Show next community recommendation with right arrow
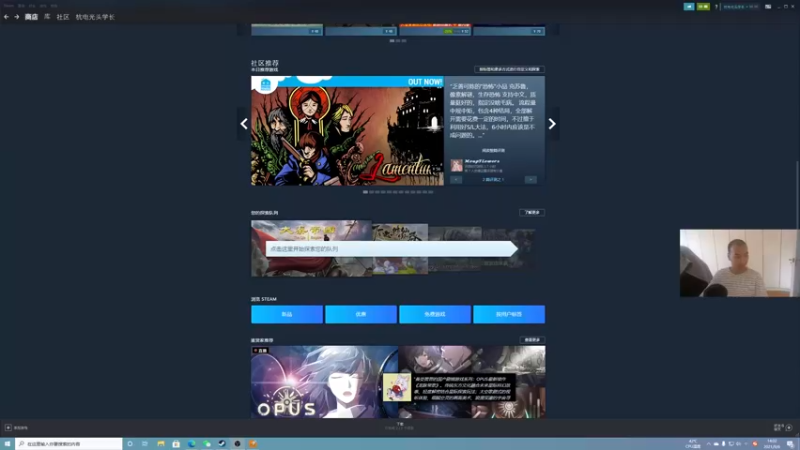 pos(552,123)
